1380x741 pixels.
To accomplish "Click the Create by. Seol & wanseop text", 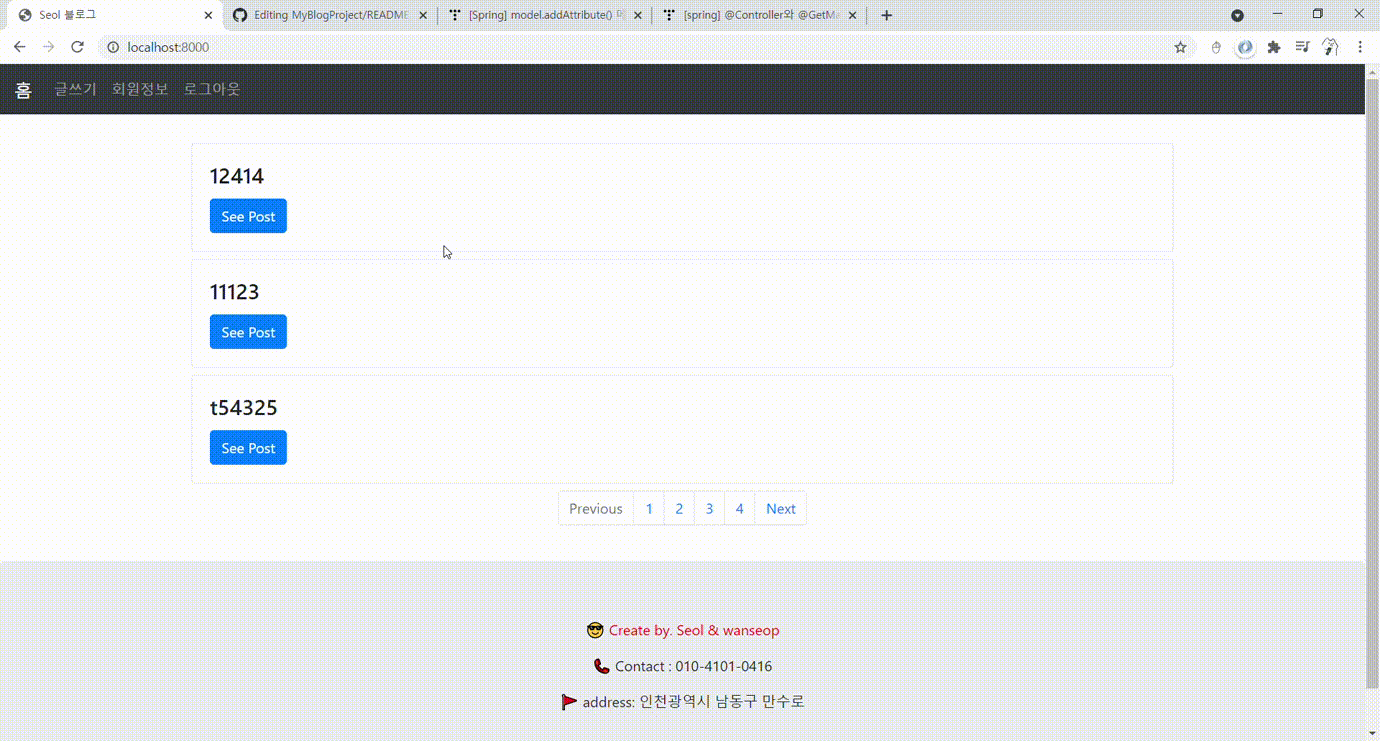I will click(x=694, y=630).
